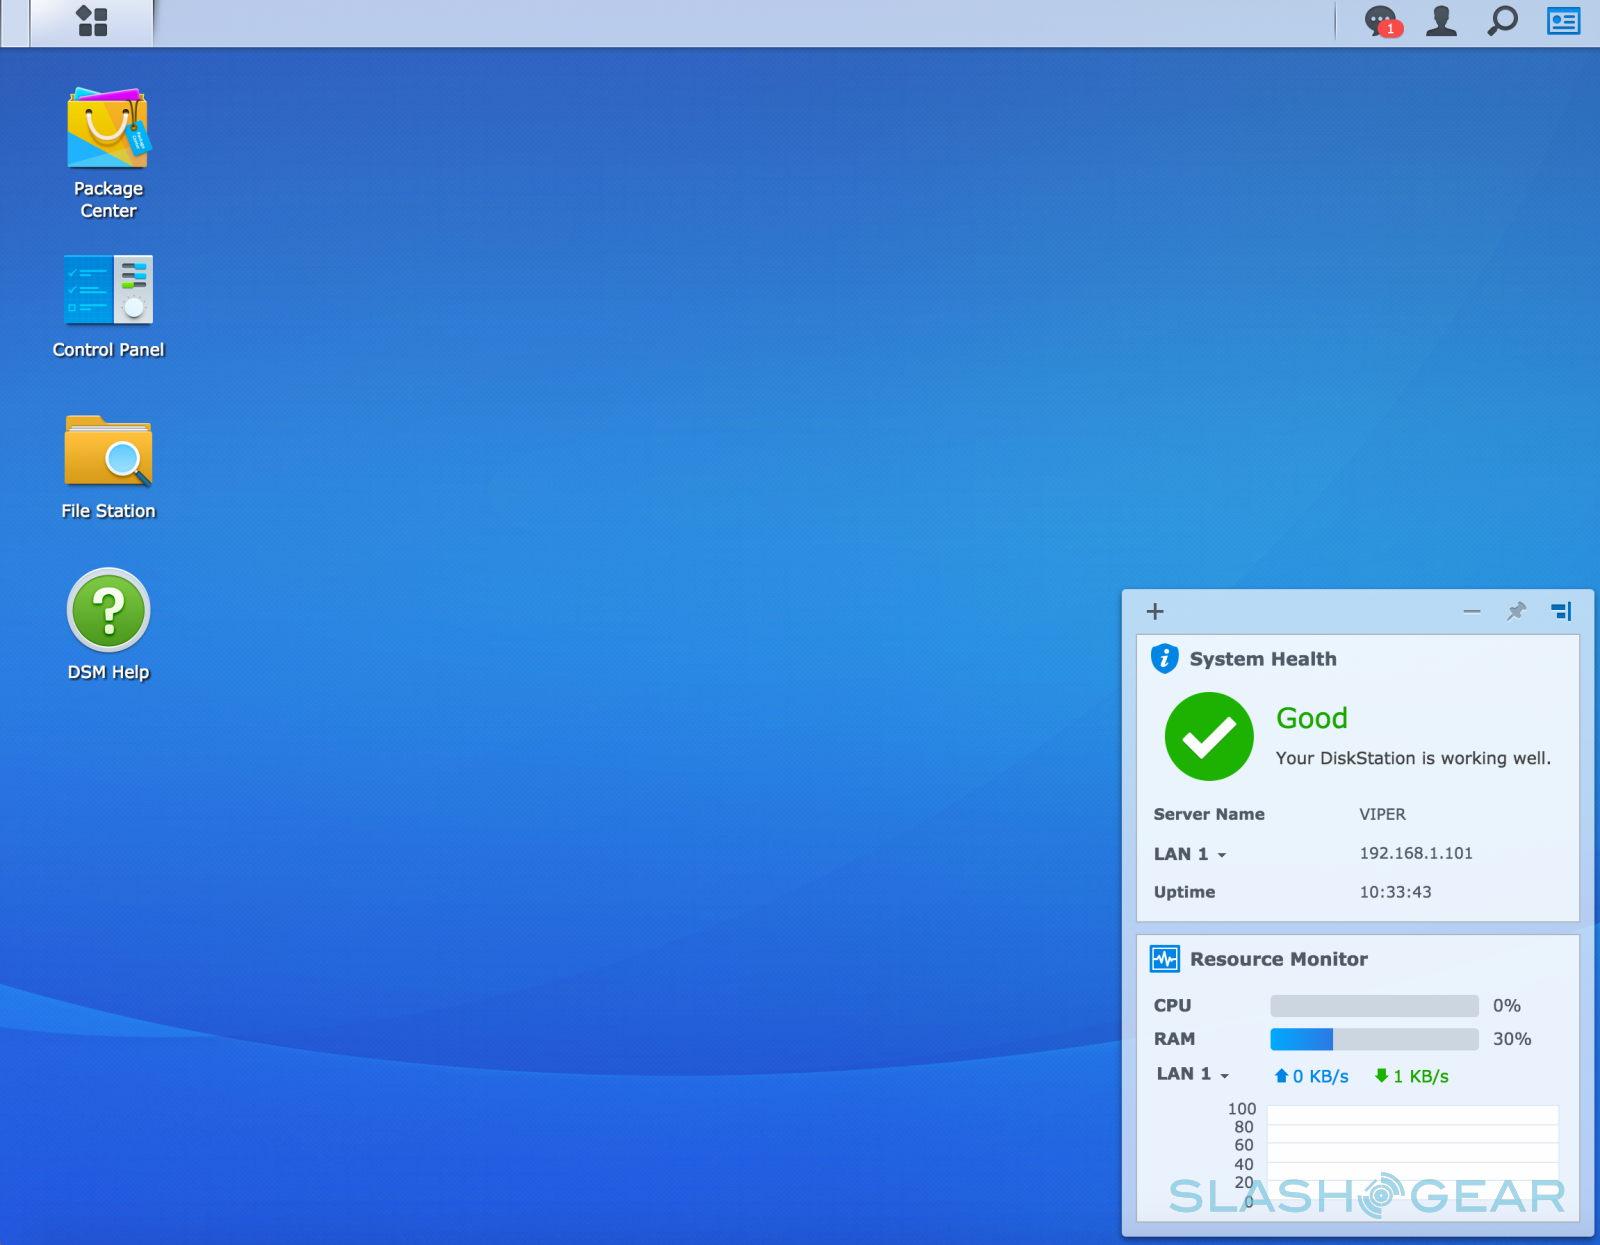Image resolution: width=1600 pixels, height=1245 pixels.
Task: Click the uptime value 10:33:43
Action: click(1395, 892)
